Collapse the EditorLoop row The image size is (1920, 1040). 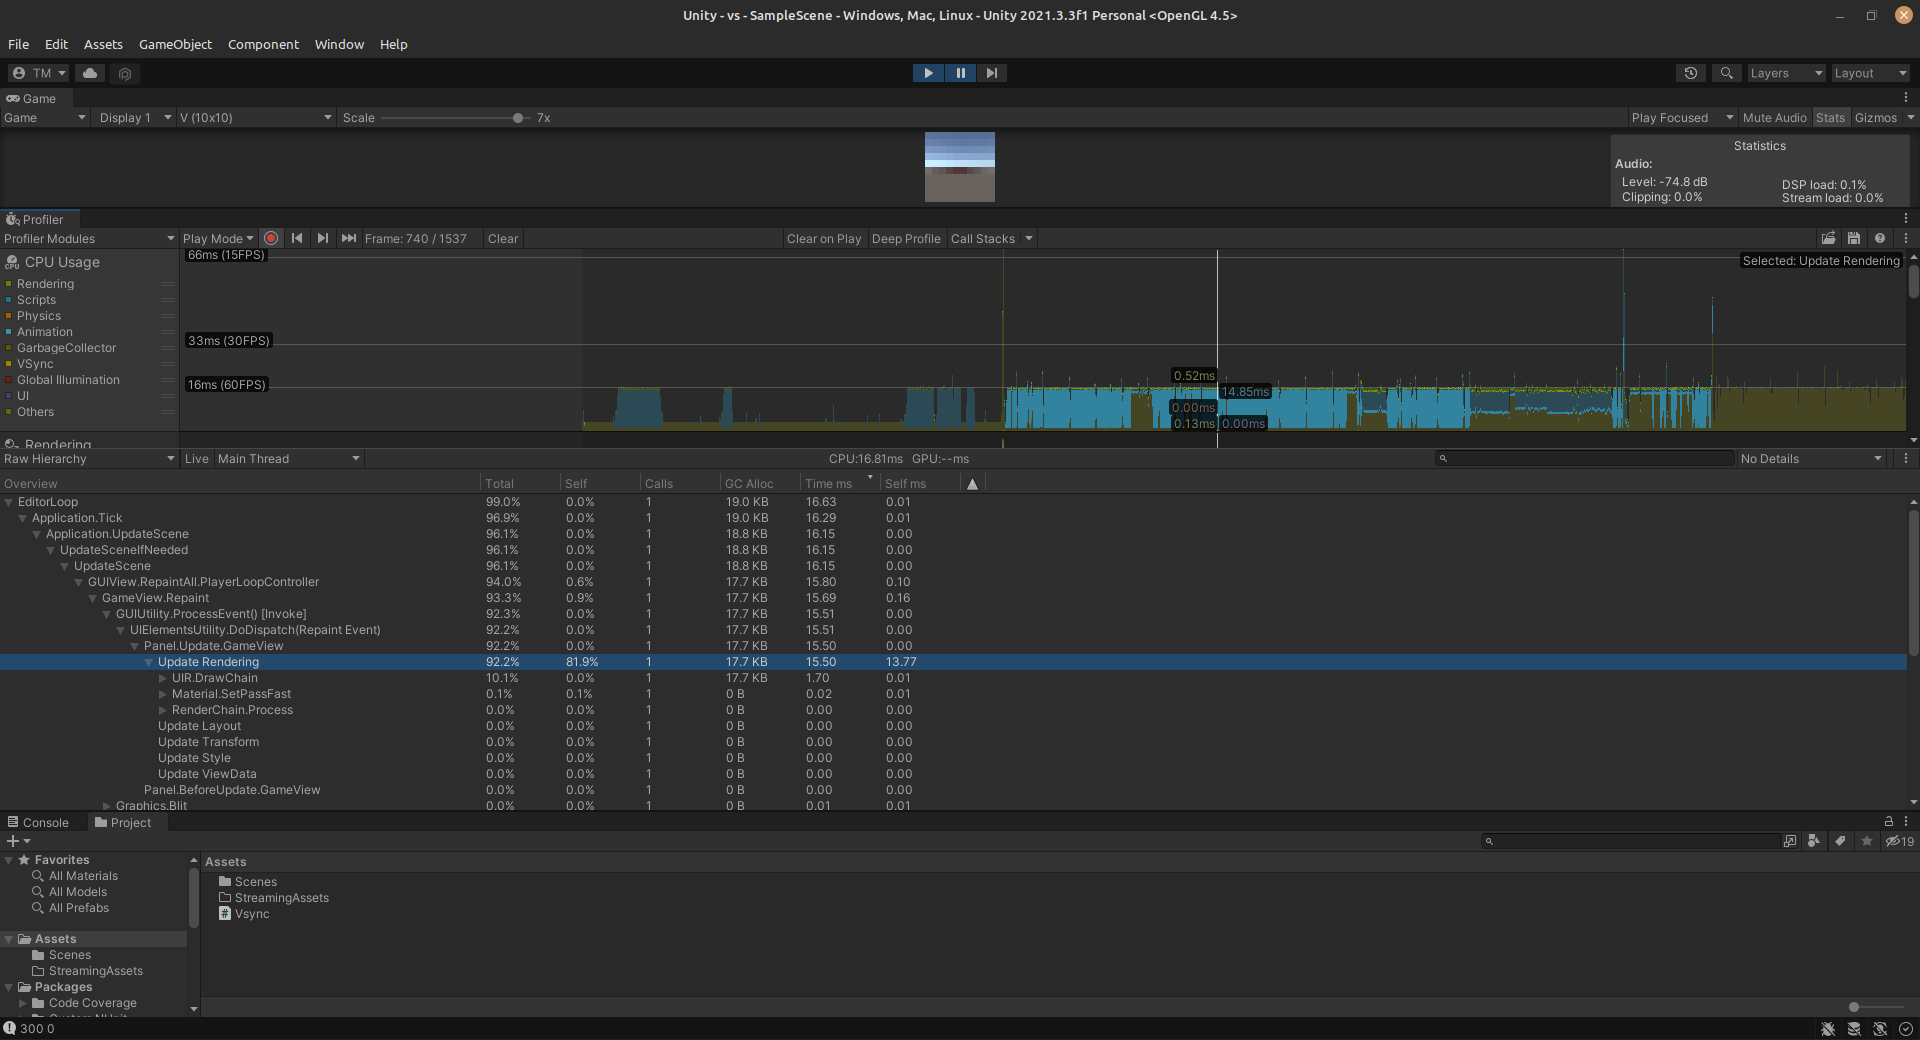(x=9, y=502)
